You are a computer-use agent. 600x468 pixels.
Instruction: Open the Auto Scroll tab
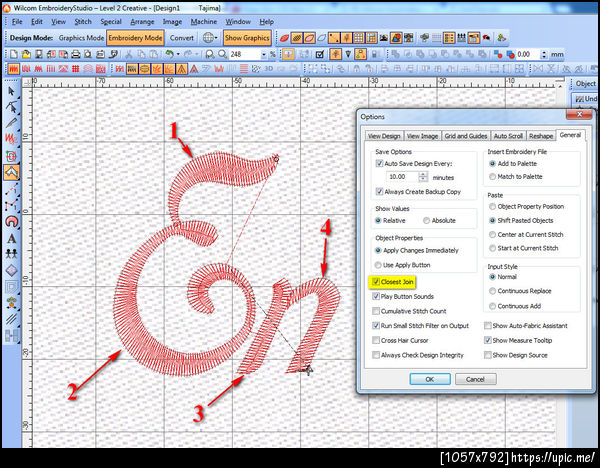click(x=508, y=136)
